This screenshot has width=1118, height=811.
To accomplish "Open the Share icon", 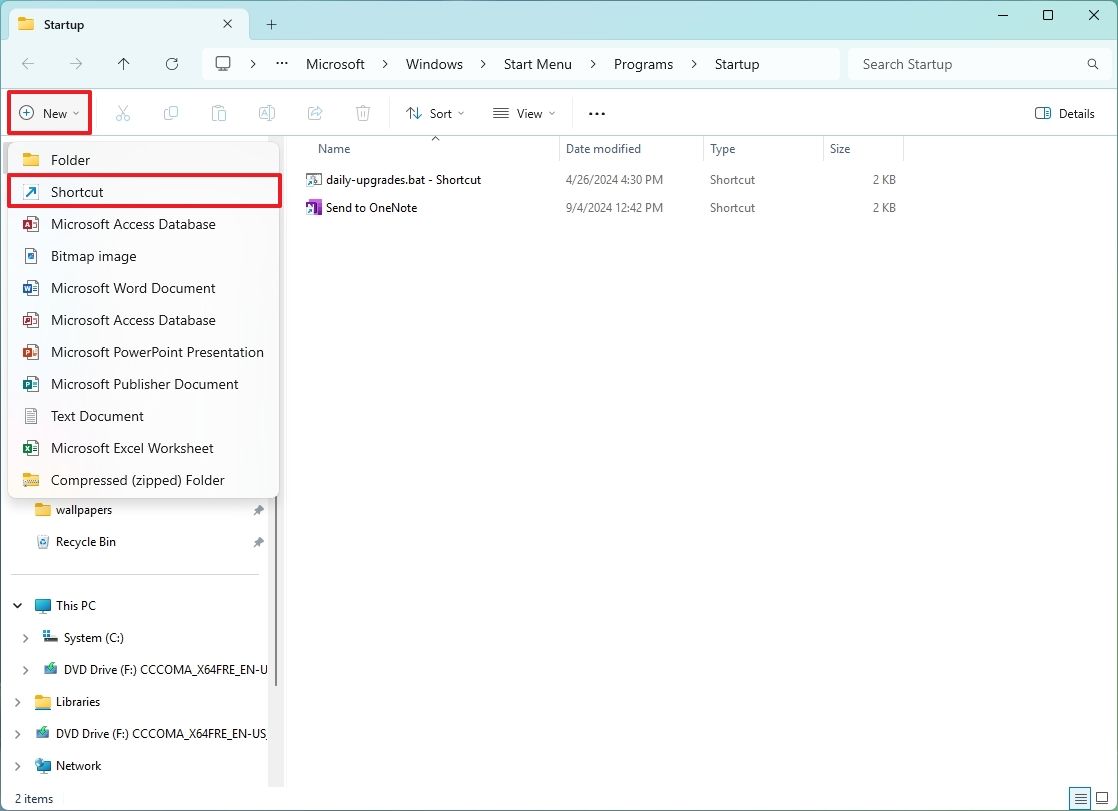I will coord(315,112).
